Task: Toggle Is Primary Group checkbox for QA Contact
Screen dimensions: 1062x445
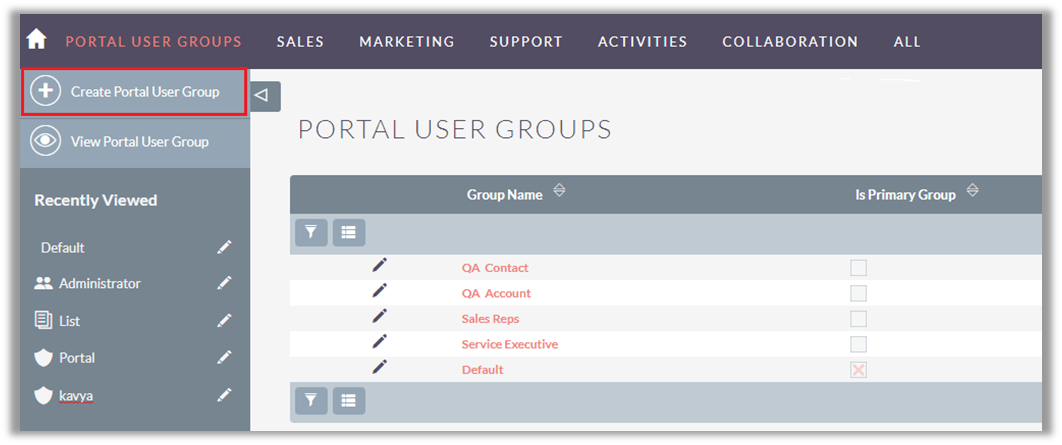Action: (x=858, y=268)
